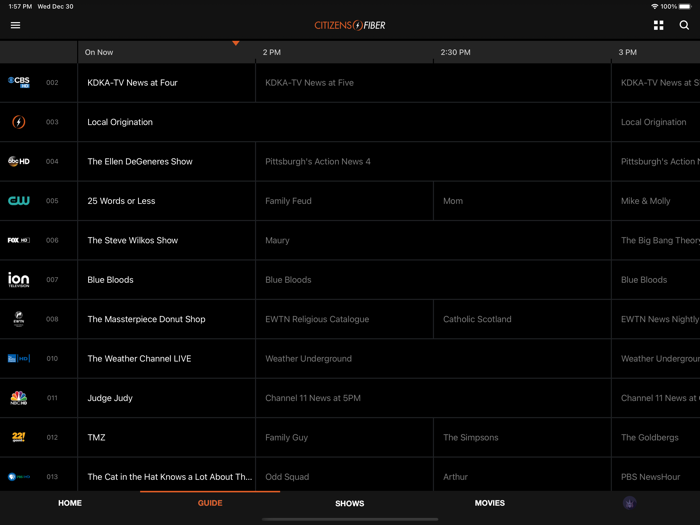Select the Weather Channel HD logo

point(19,358)
